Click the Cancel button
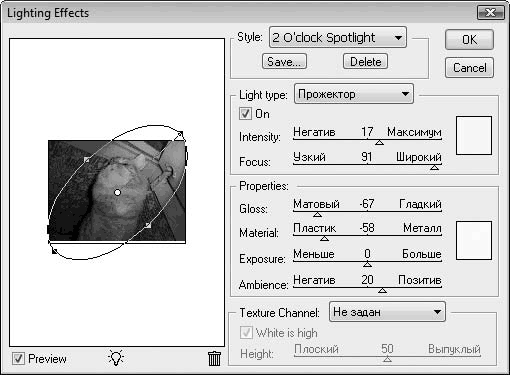 [x=469, y=68]
